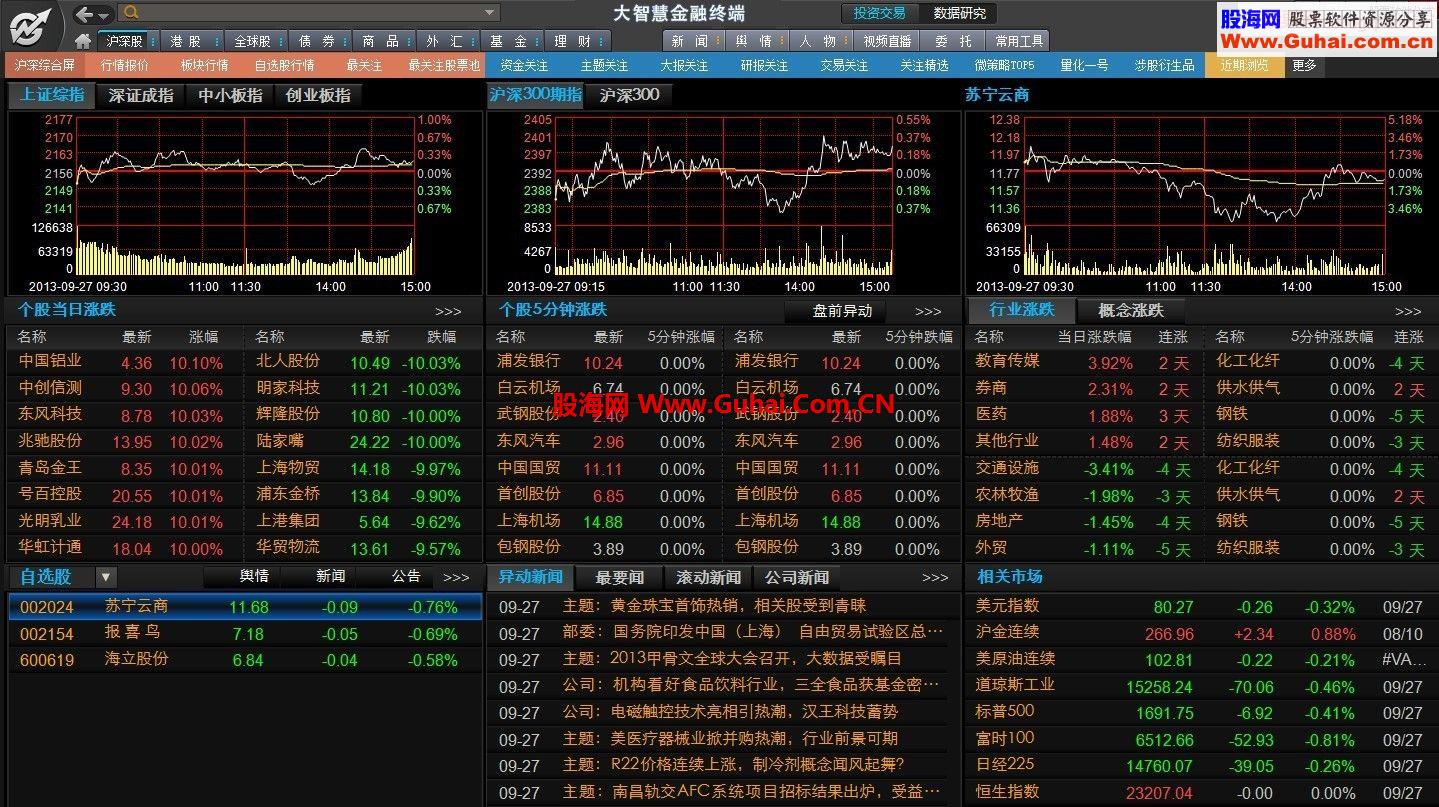Open the 委托 trading tab
The width and height of the screenshot is (1439, 807).
(953, 41)
